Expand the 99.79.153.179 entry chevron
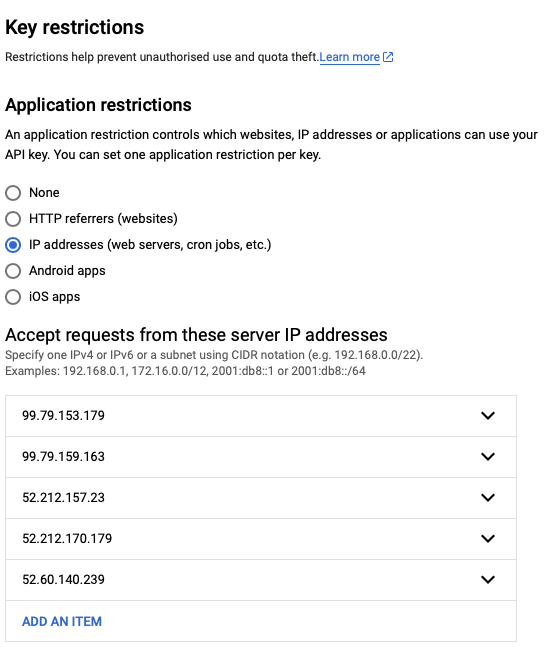This screenshot has width=545, height=667. click(488, 416)
